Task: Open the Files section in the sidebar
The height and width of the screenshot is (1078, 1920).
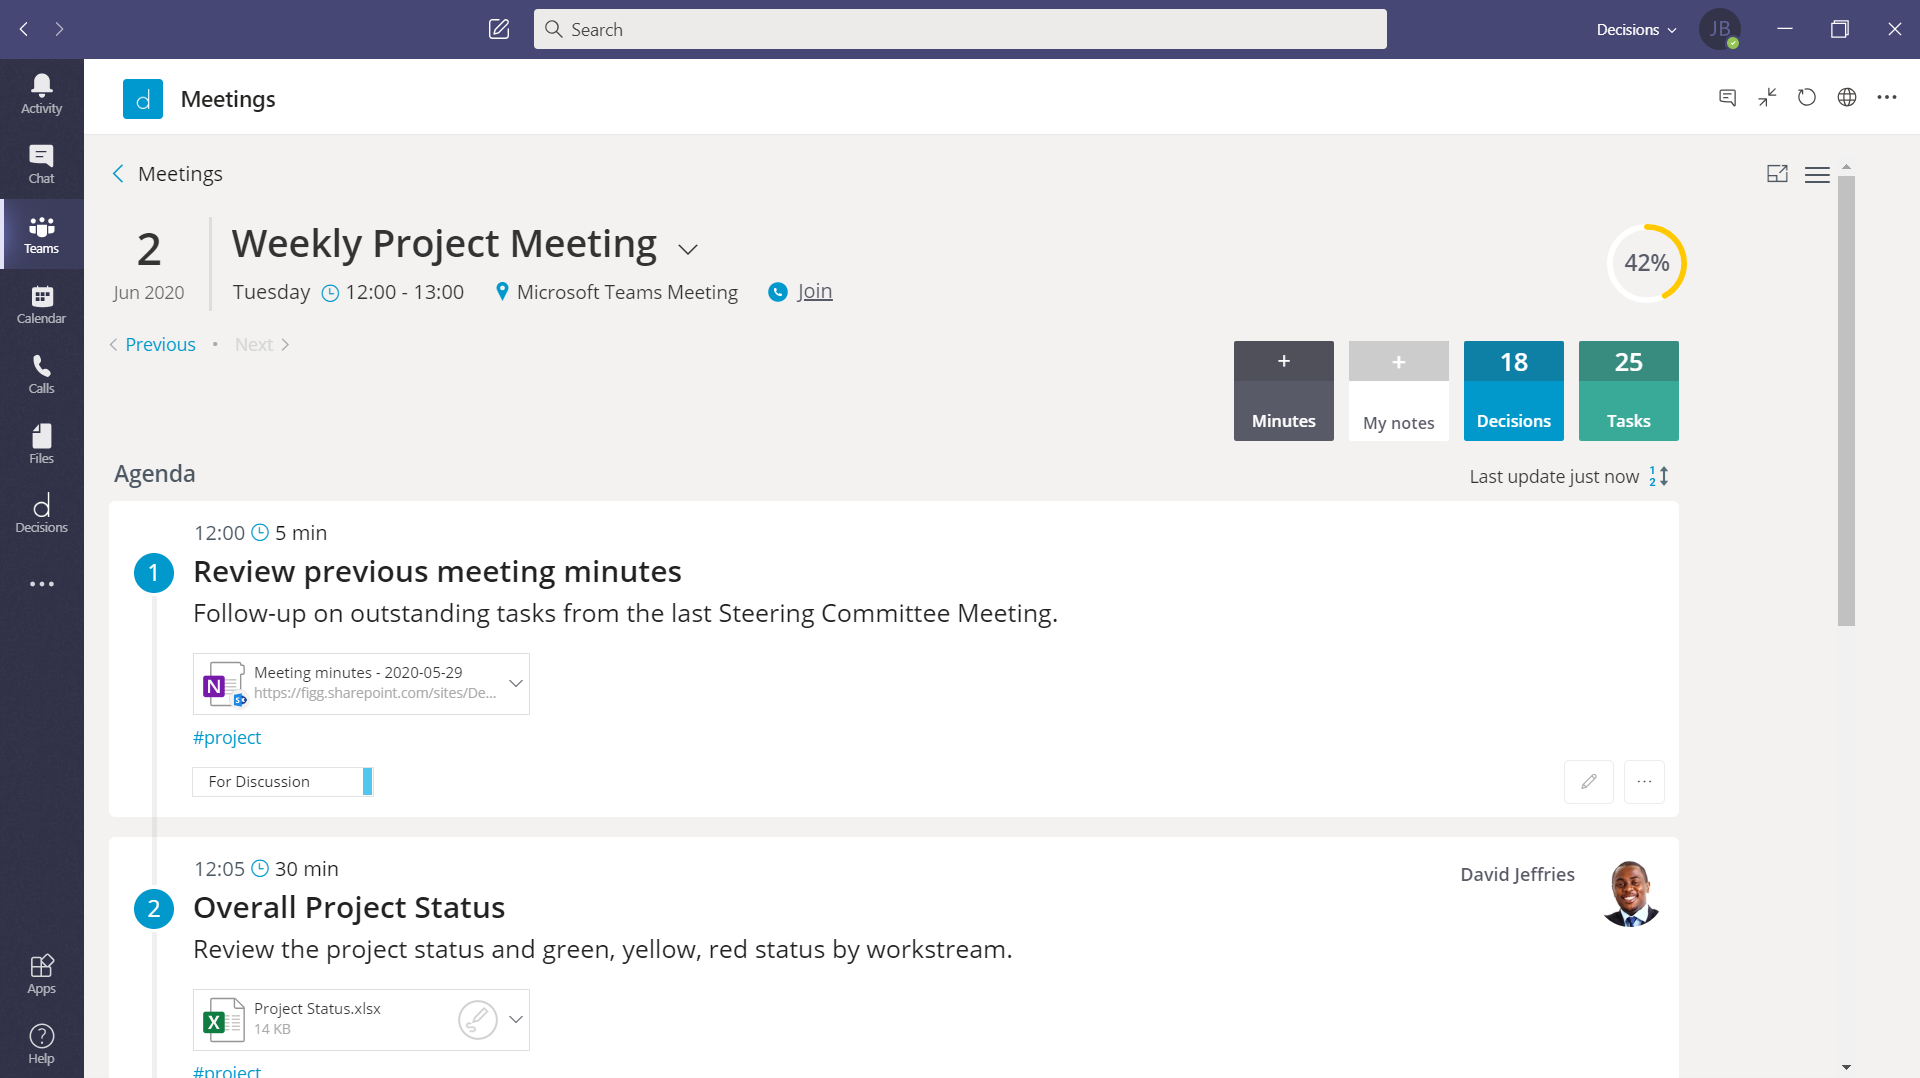Action: click(41, 443)
